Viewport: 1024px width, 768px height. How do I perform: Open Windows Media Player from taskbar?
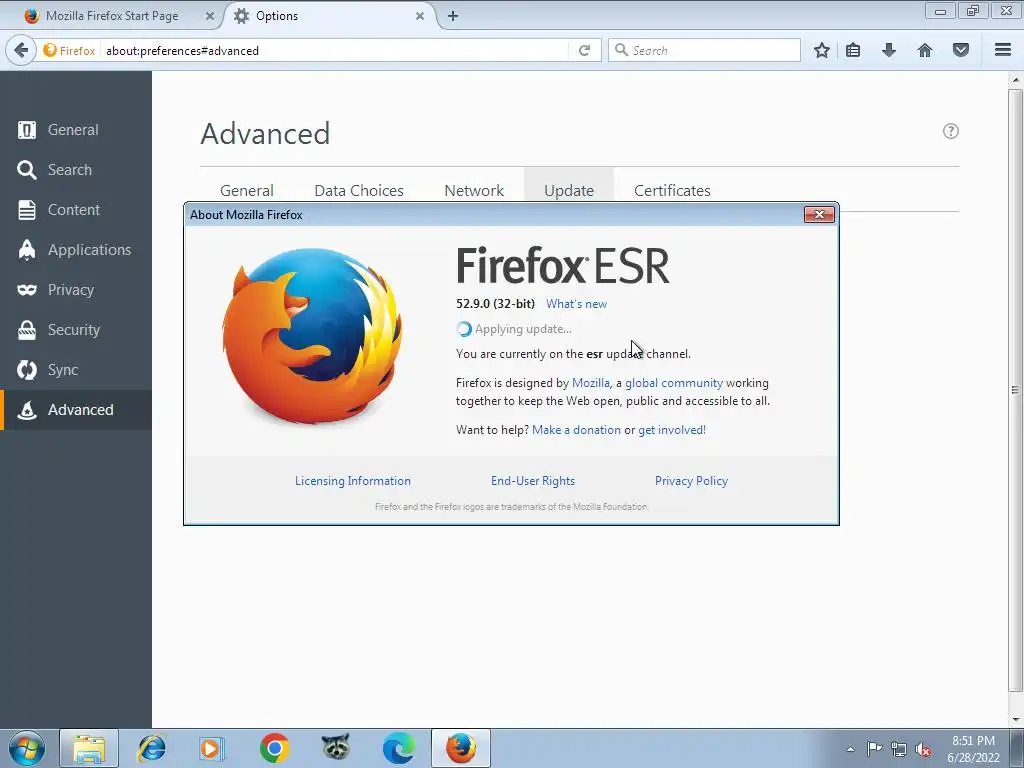click(x=211, y=748)
